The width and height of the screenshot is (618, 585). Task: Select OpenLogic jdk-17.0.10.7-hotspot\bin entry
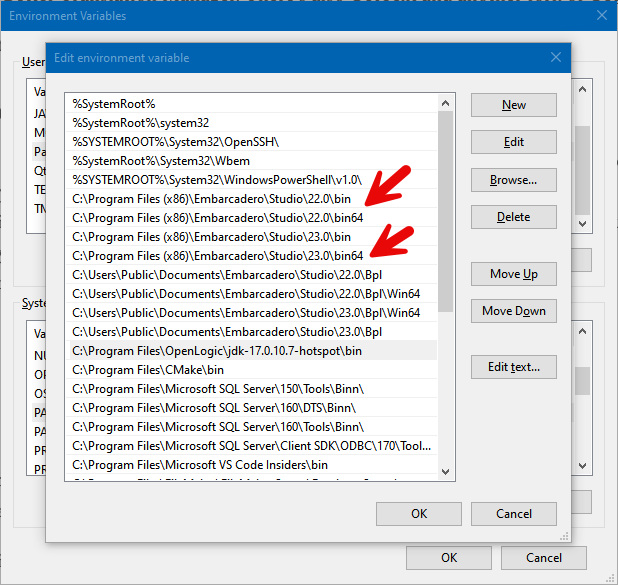tap(251, 351)
